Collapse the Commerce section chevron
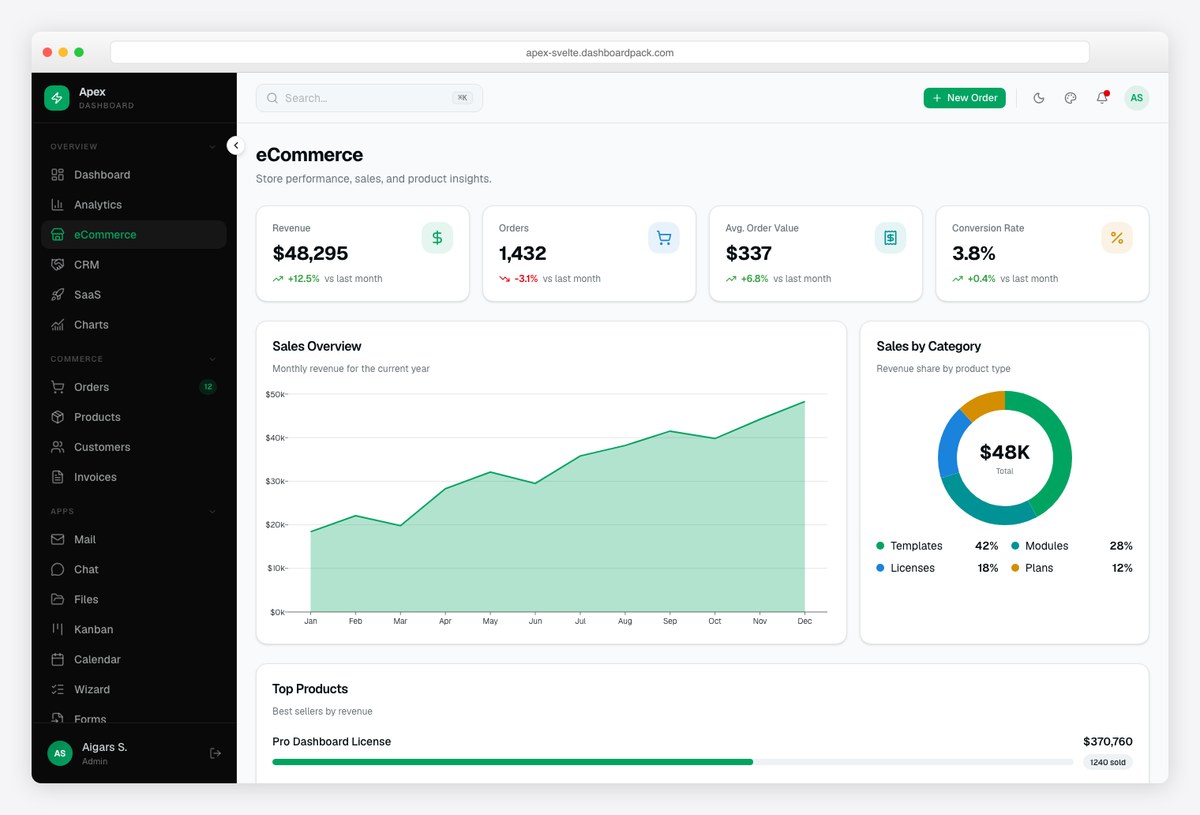Viewport: 1200px width, 815px height. [x=212, y=359]
